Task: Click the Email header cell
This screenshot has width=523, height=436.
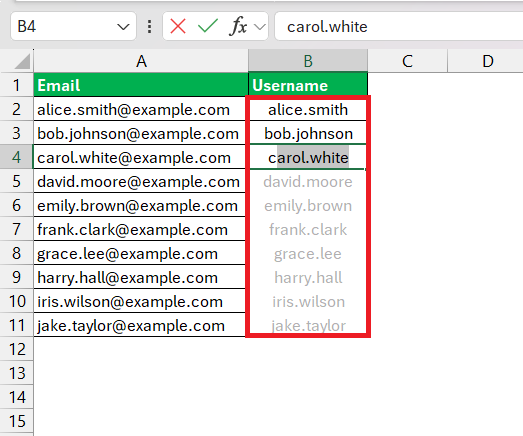Action: coord(141,85)
